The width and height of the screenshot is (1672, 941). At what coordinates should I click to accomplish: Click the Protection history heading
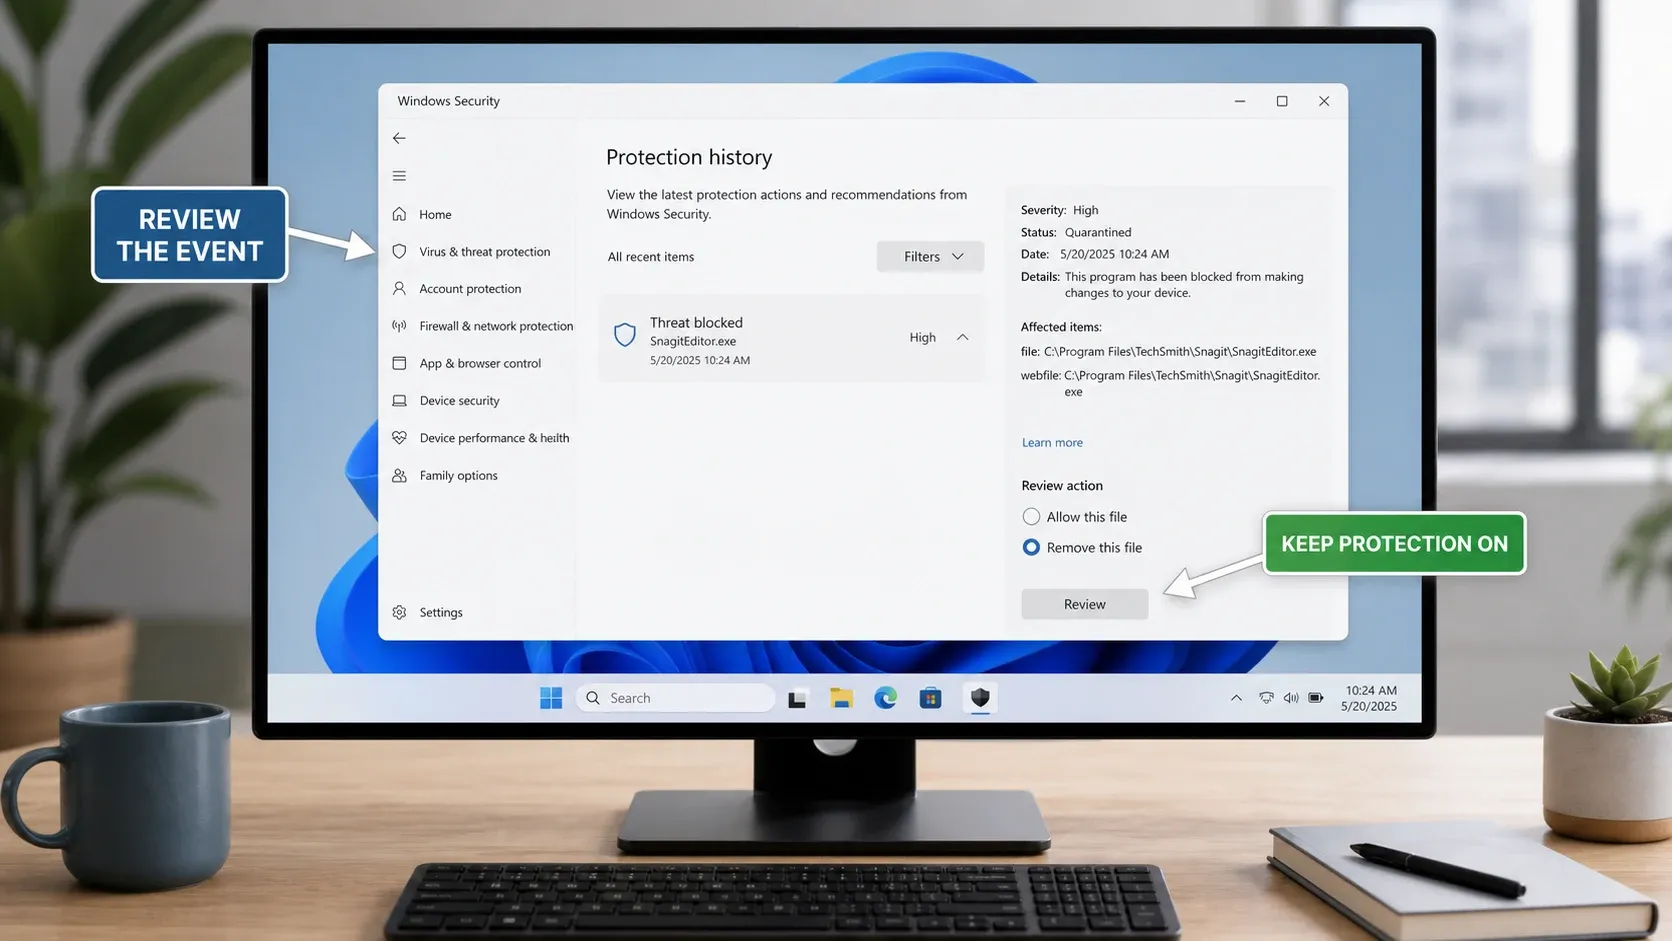point(689,157)
